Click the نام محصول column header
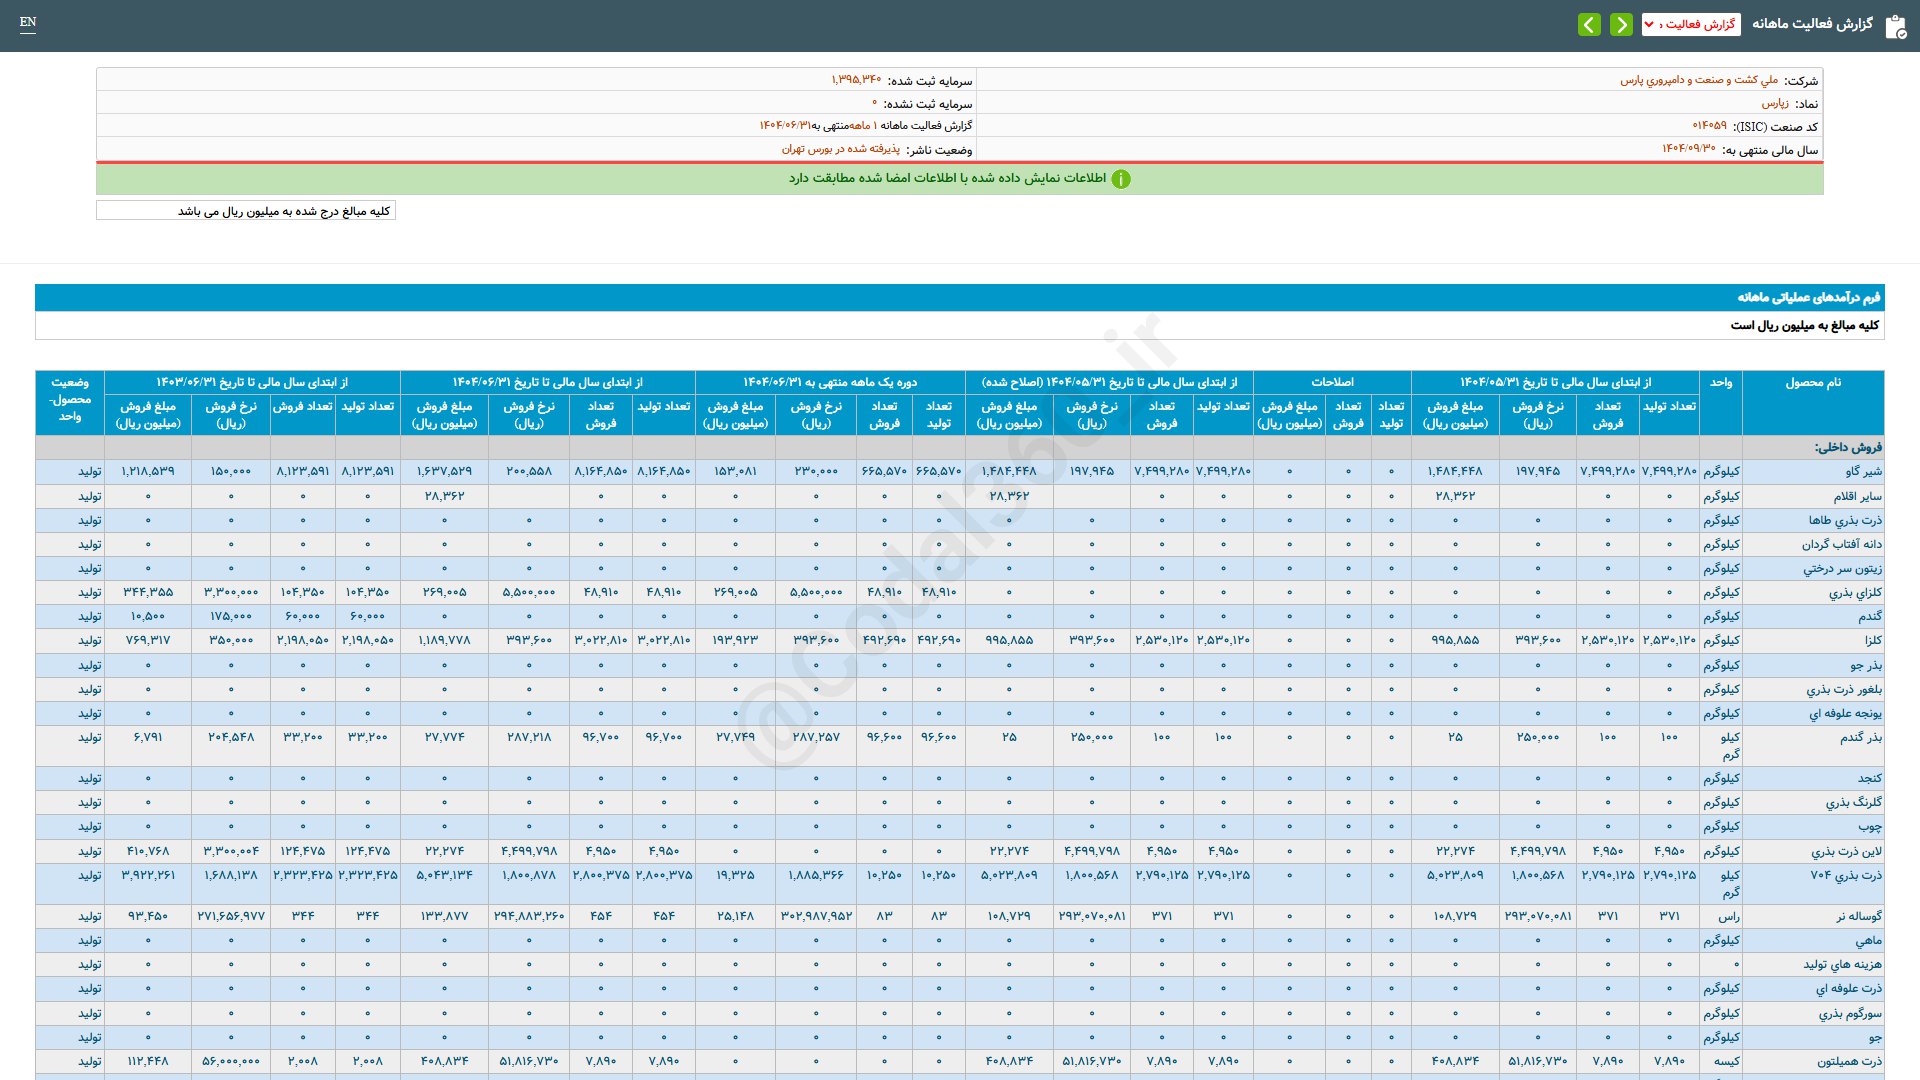The height and width of the screenshot is (1080, 1920). pos(1812,382)
